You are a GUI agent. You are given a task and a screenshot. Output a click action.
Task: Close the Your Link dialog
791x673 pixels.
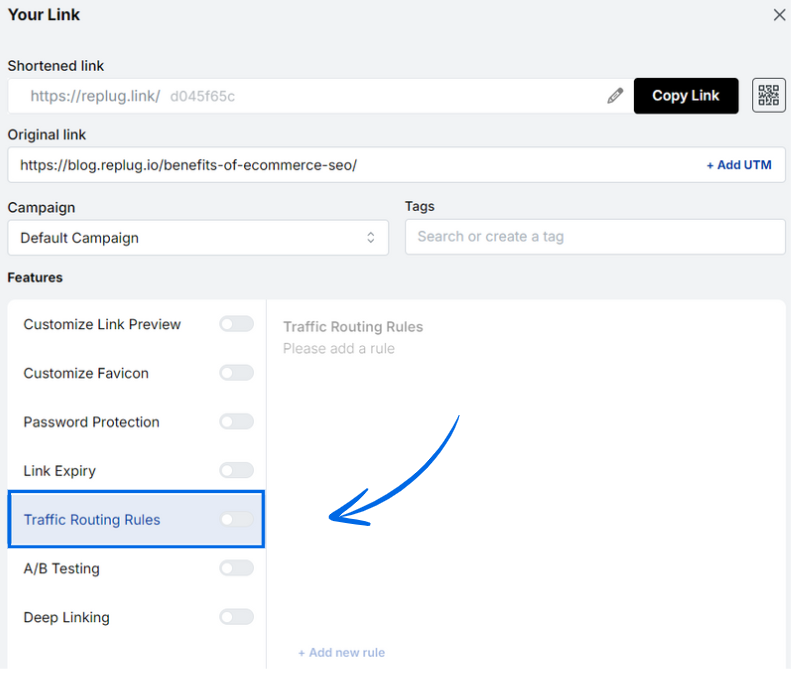[779, 15]
